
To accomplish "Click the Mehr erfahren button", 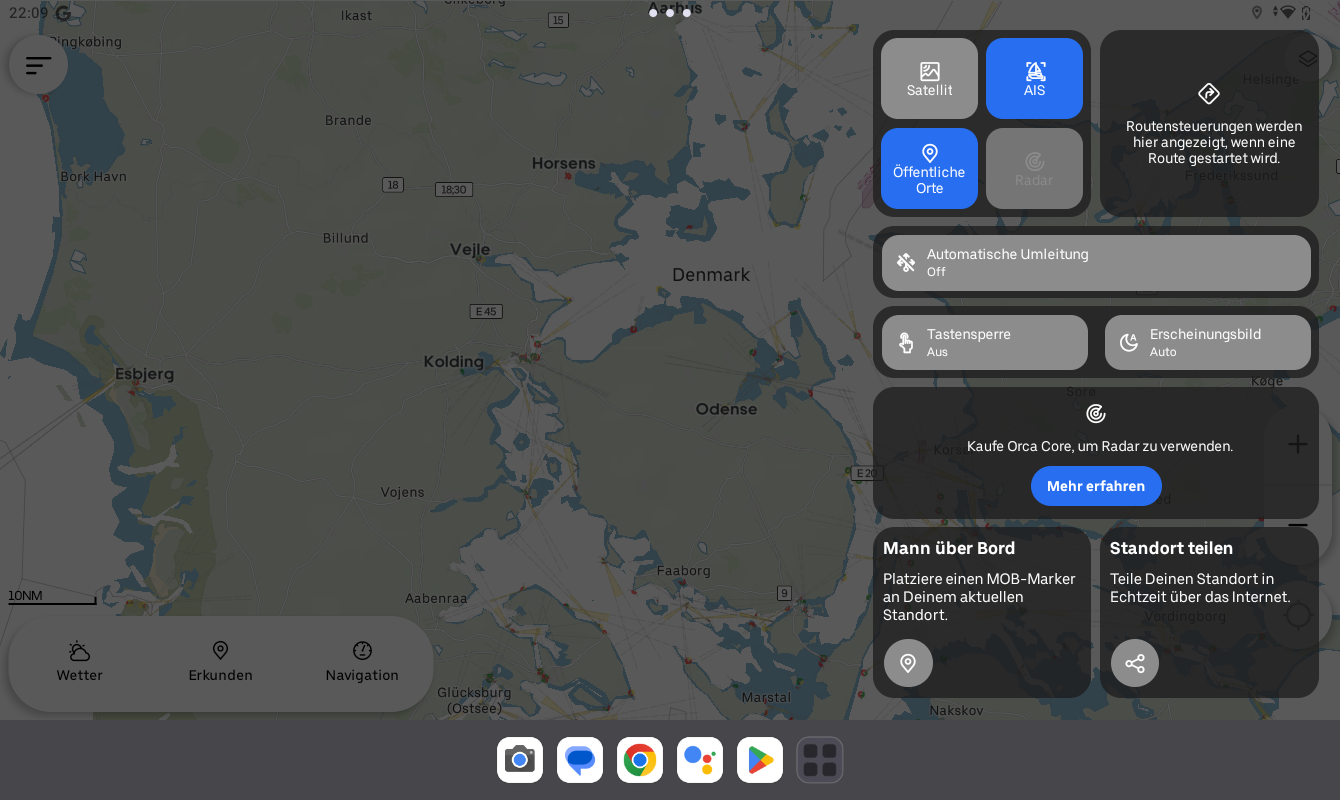I will pyautogui.click(x=1096, y=486).
